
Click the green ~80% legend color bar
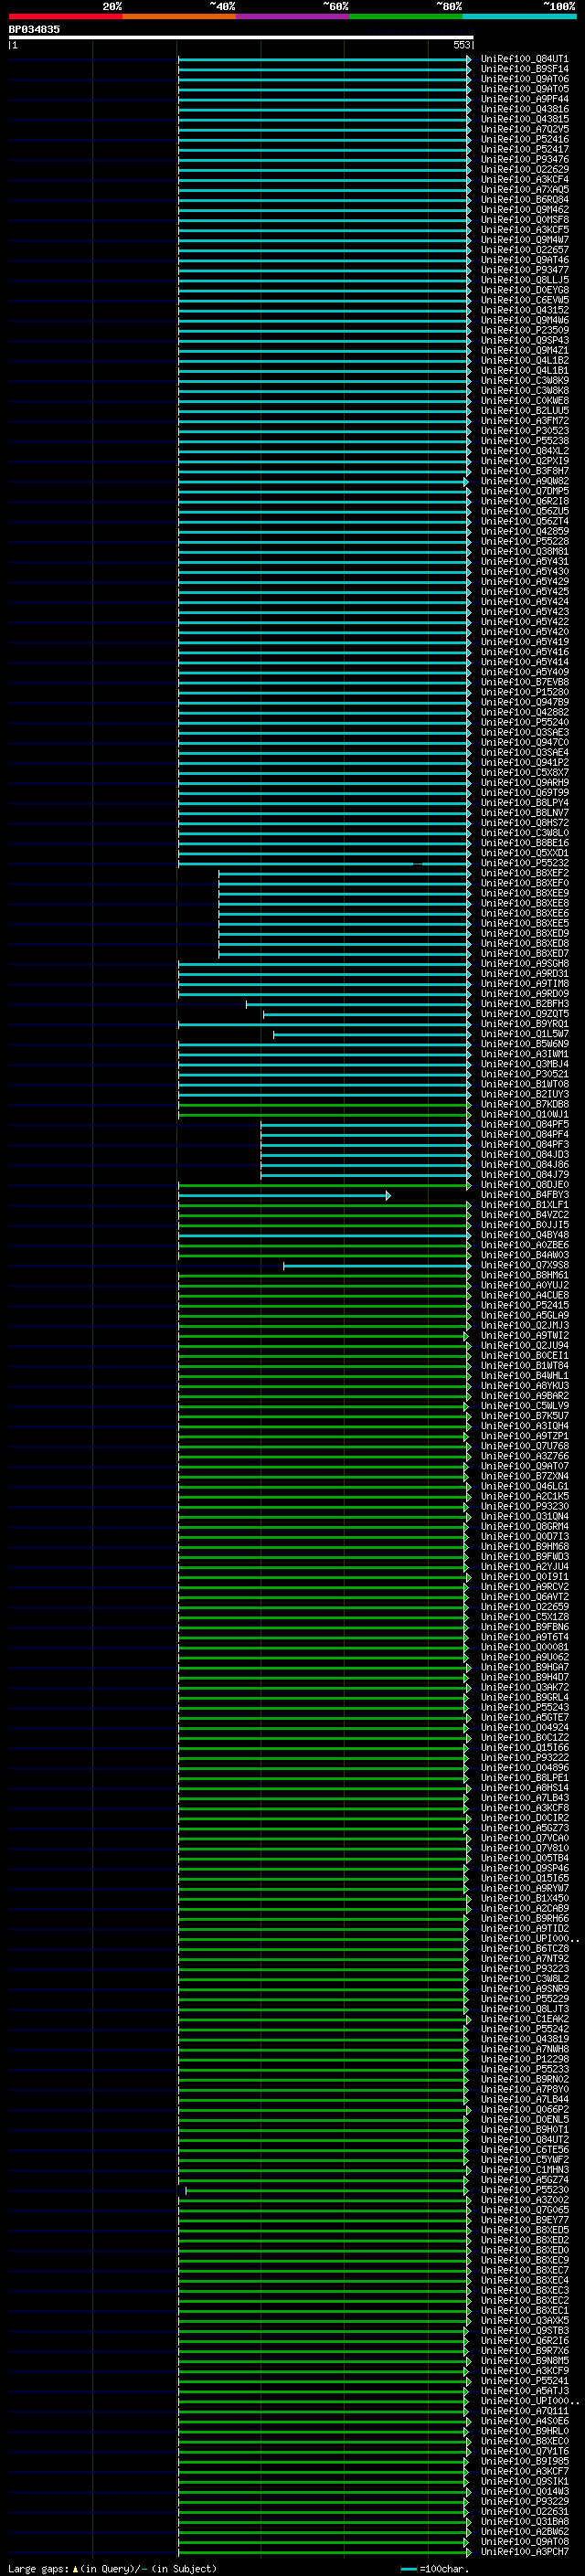pos(406,16)
